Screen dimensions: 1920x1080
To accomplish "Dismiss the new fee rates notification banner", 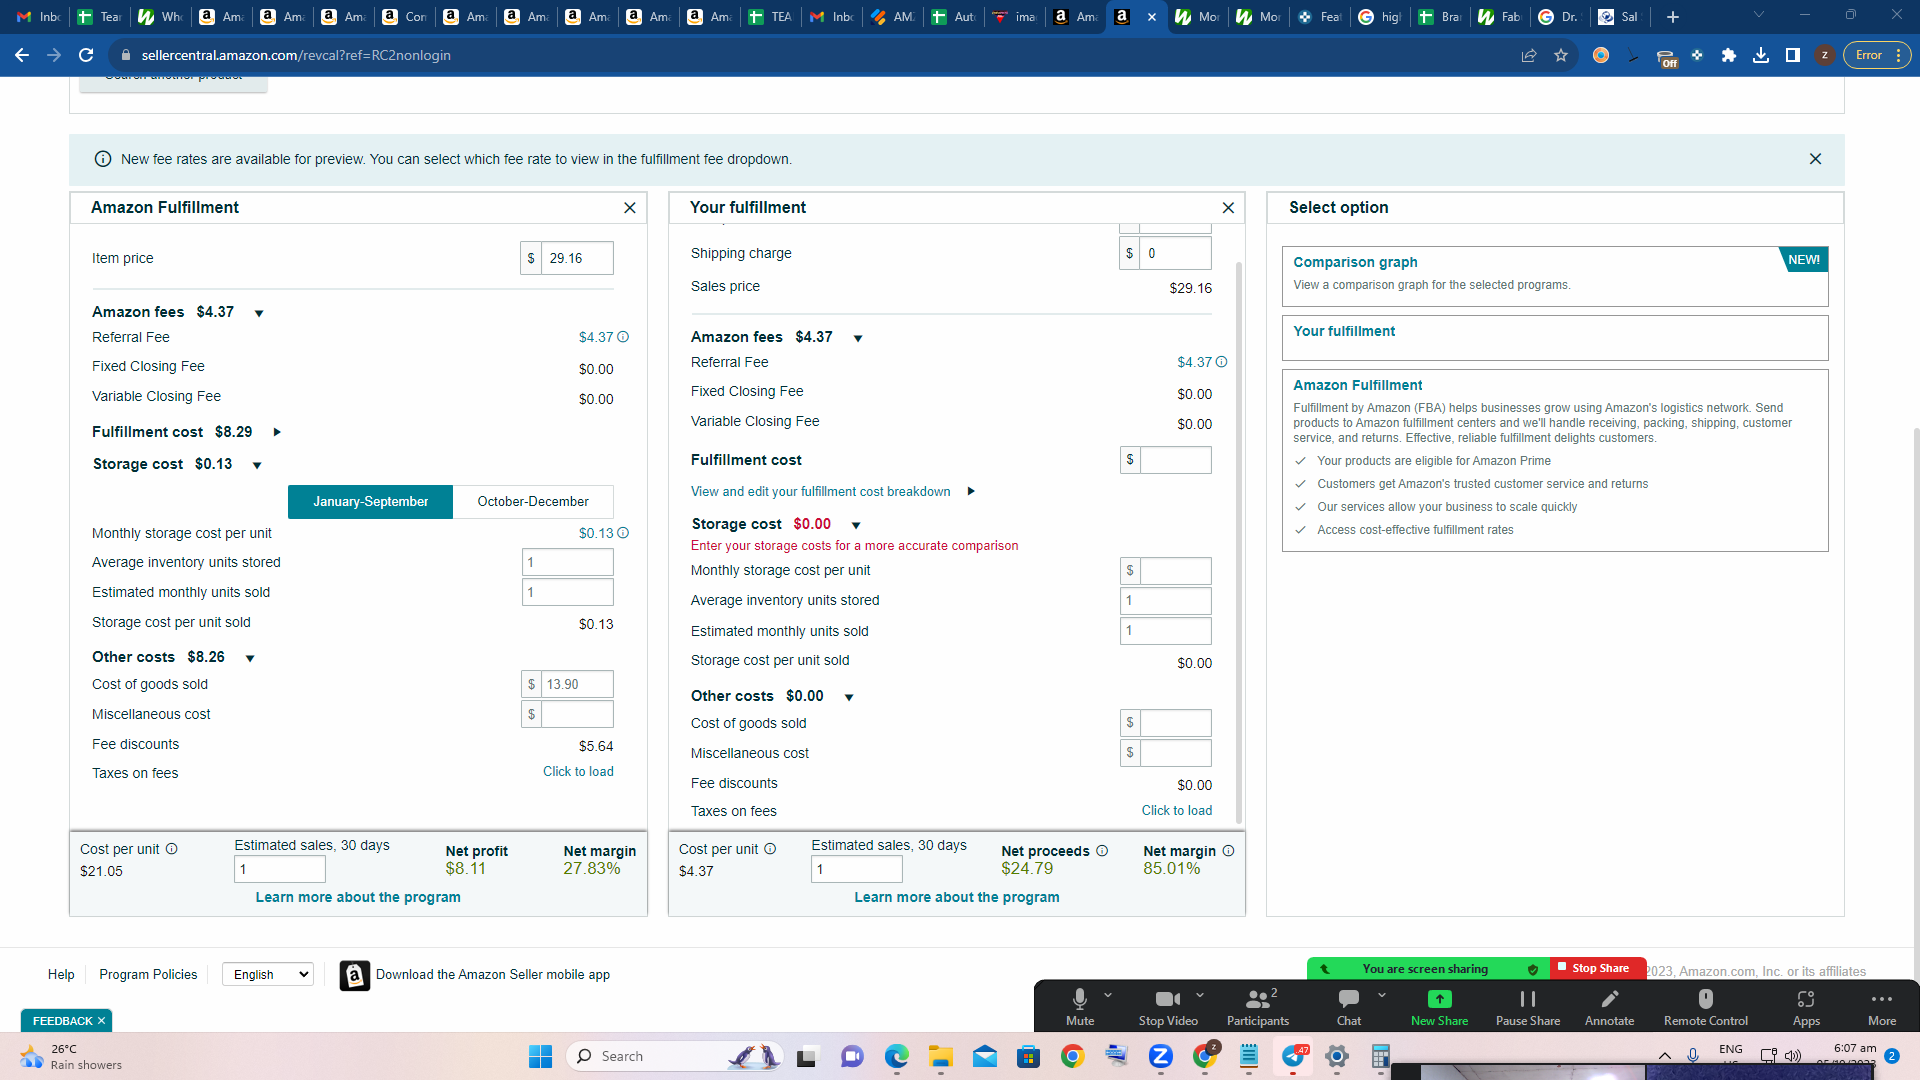I will pos(1815,159).
